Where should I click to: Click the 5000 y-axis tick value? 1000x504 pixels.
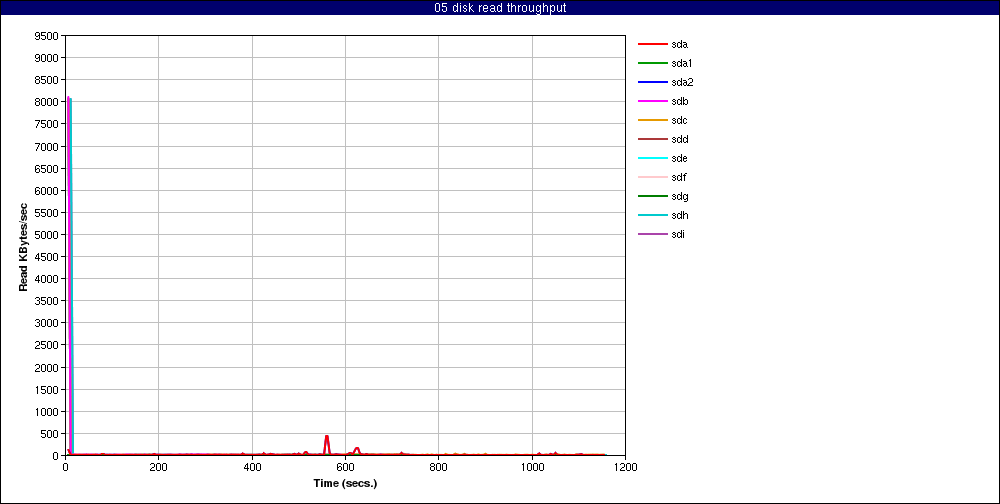[47, 235]
